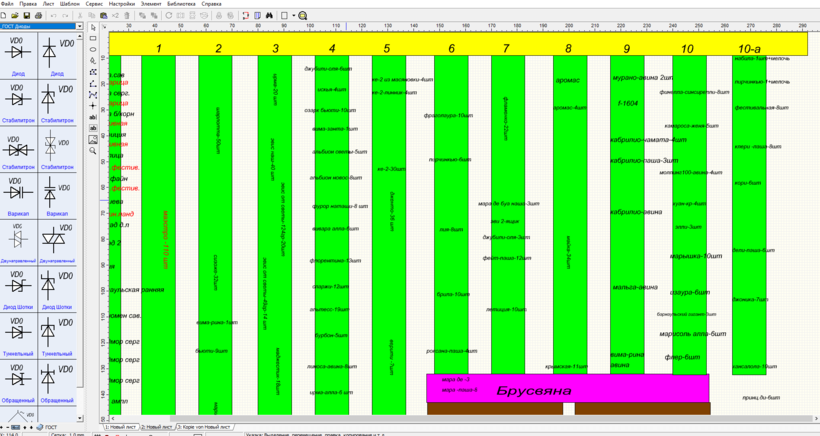Expand the dropdown arrow next to page icon
This screenshot has width=820, height=436.
pyautogui.click(x=292, y=16)
